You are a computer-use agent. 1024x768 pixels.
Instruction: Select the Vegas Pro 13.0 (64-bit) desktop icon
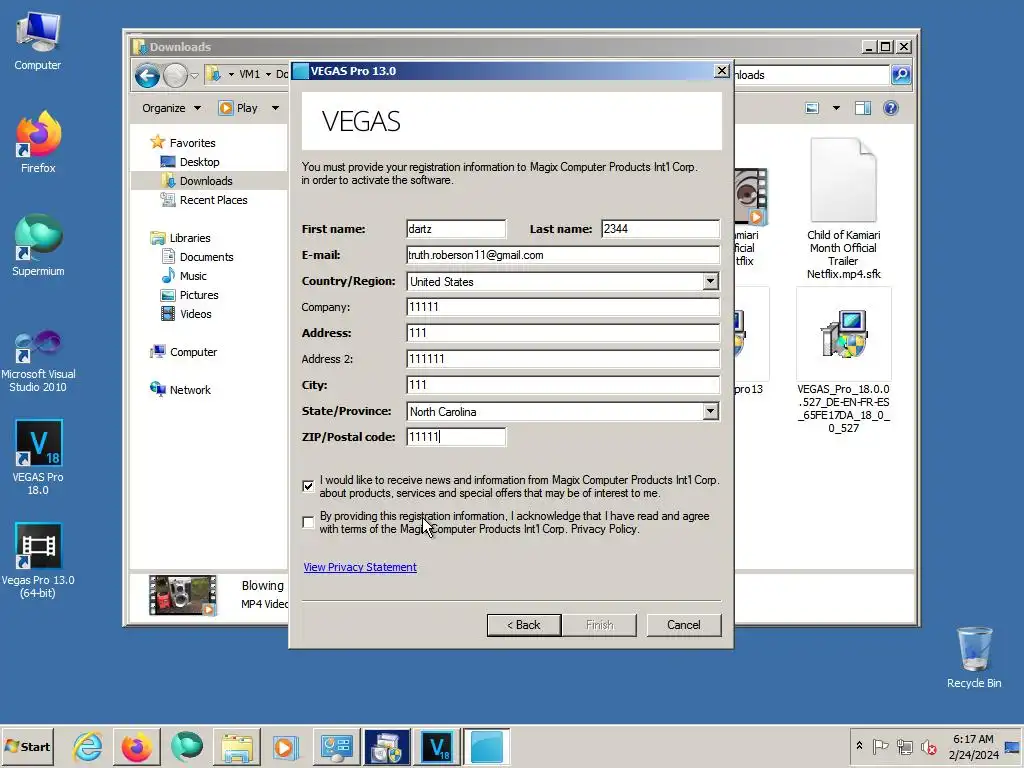click(x=38, y=560)
